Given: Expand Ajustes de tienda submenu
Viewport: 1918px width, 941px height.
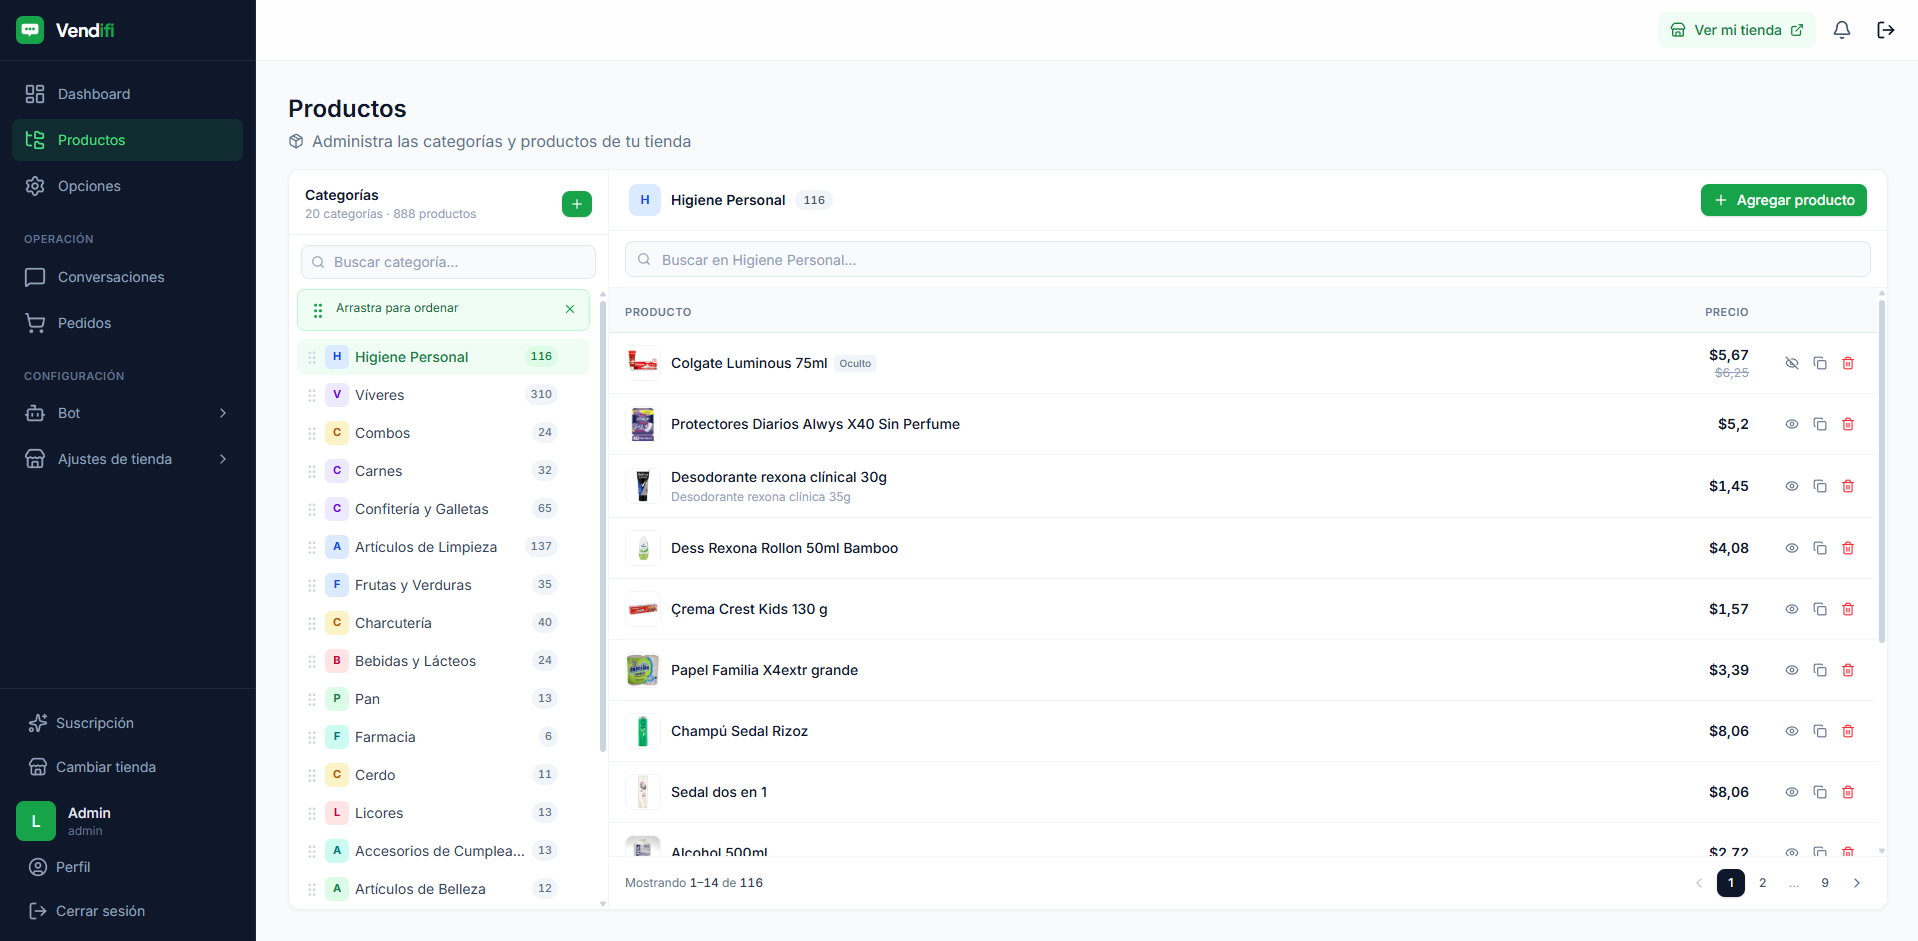Looking at the screenshot, I should 127,459.
